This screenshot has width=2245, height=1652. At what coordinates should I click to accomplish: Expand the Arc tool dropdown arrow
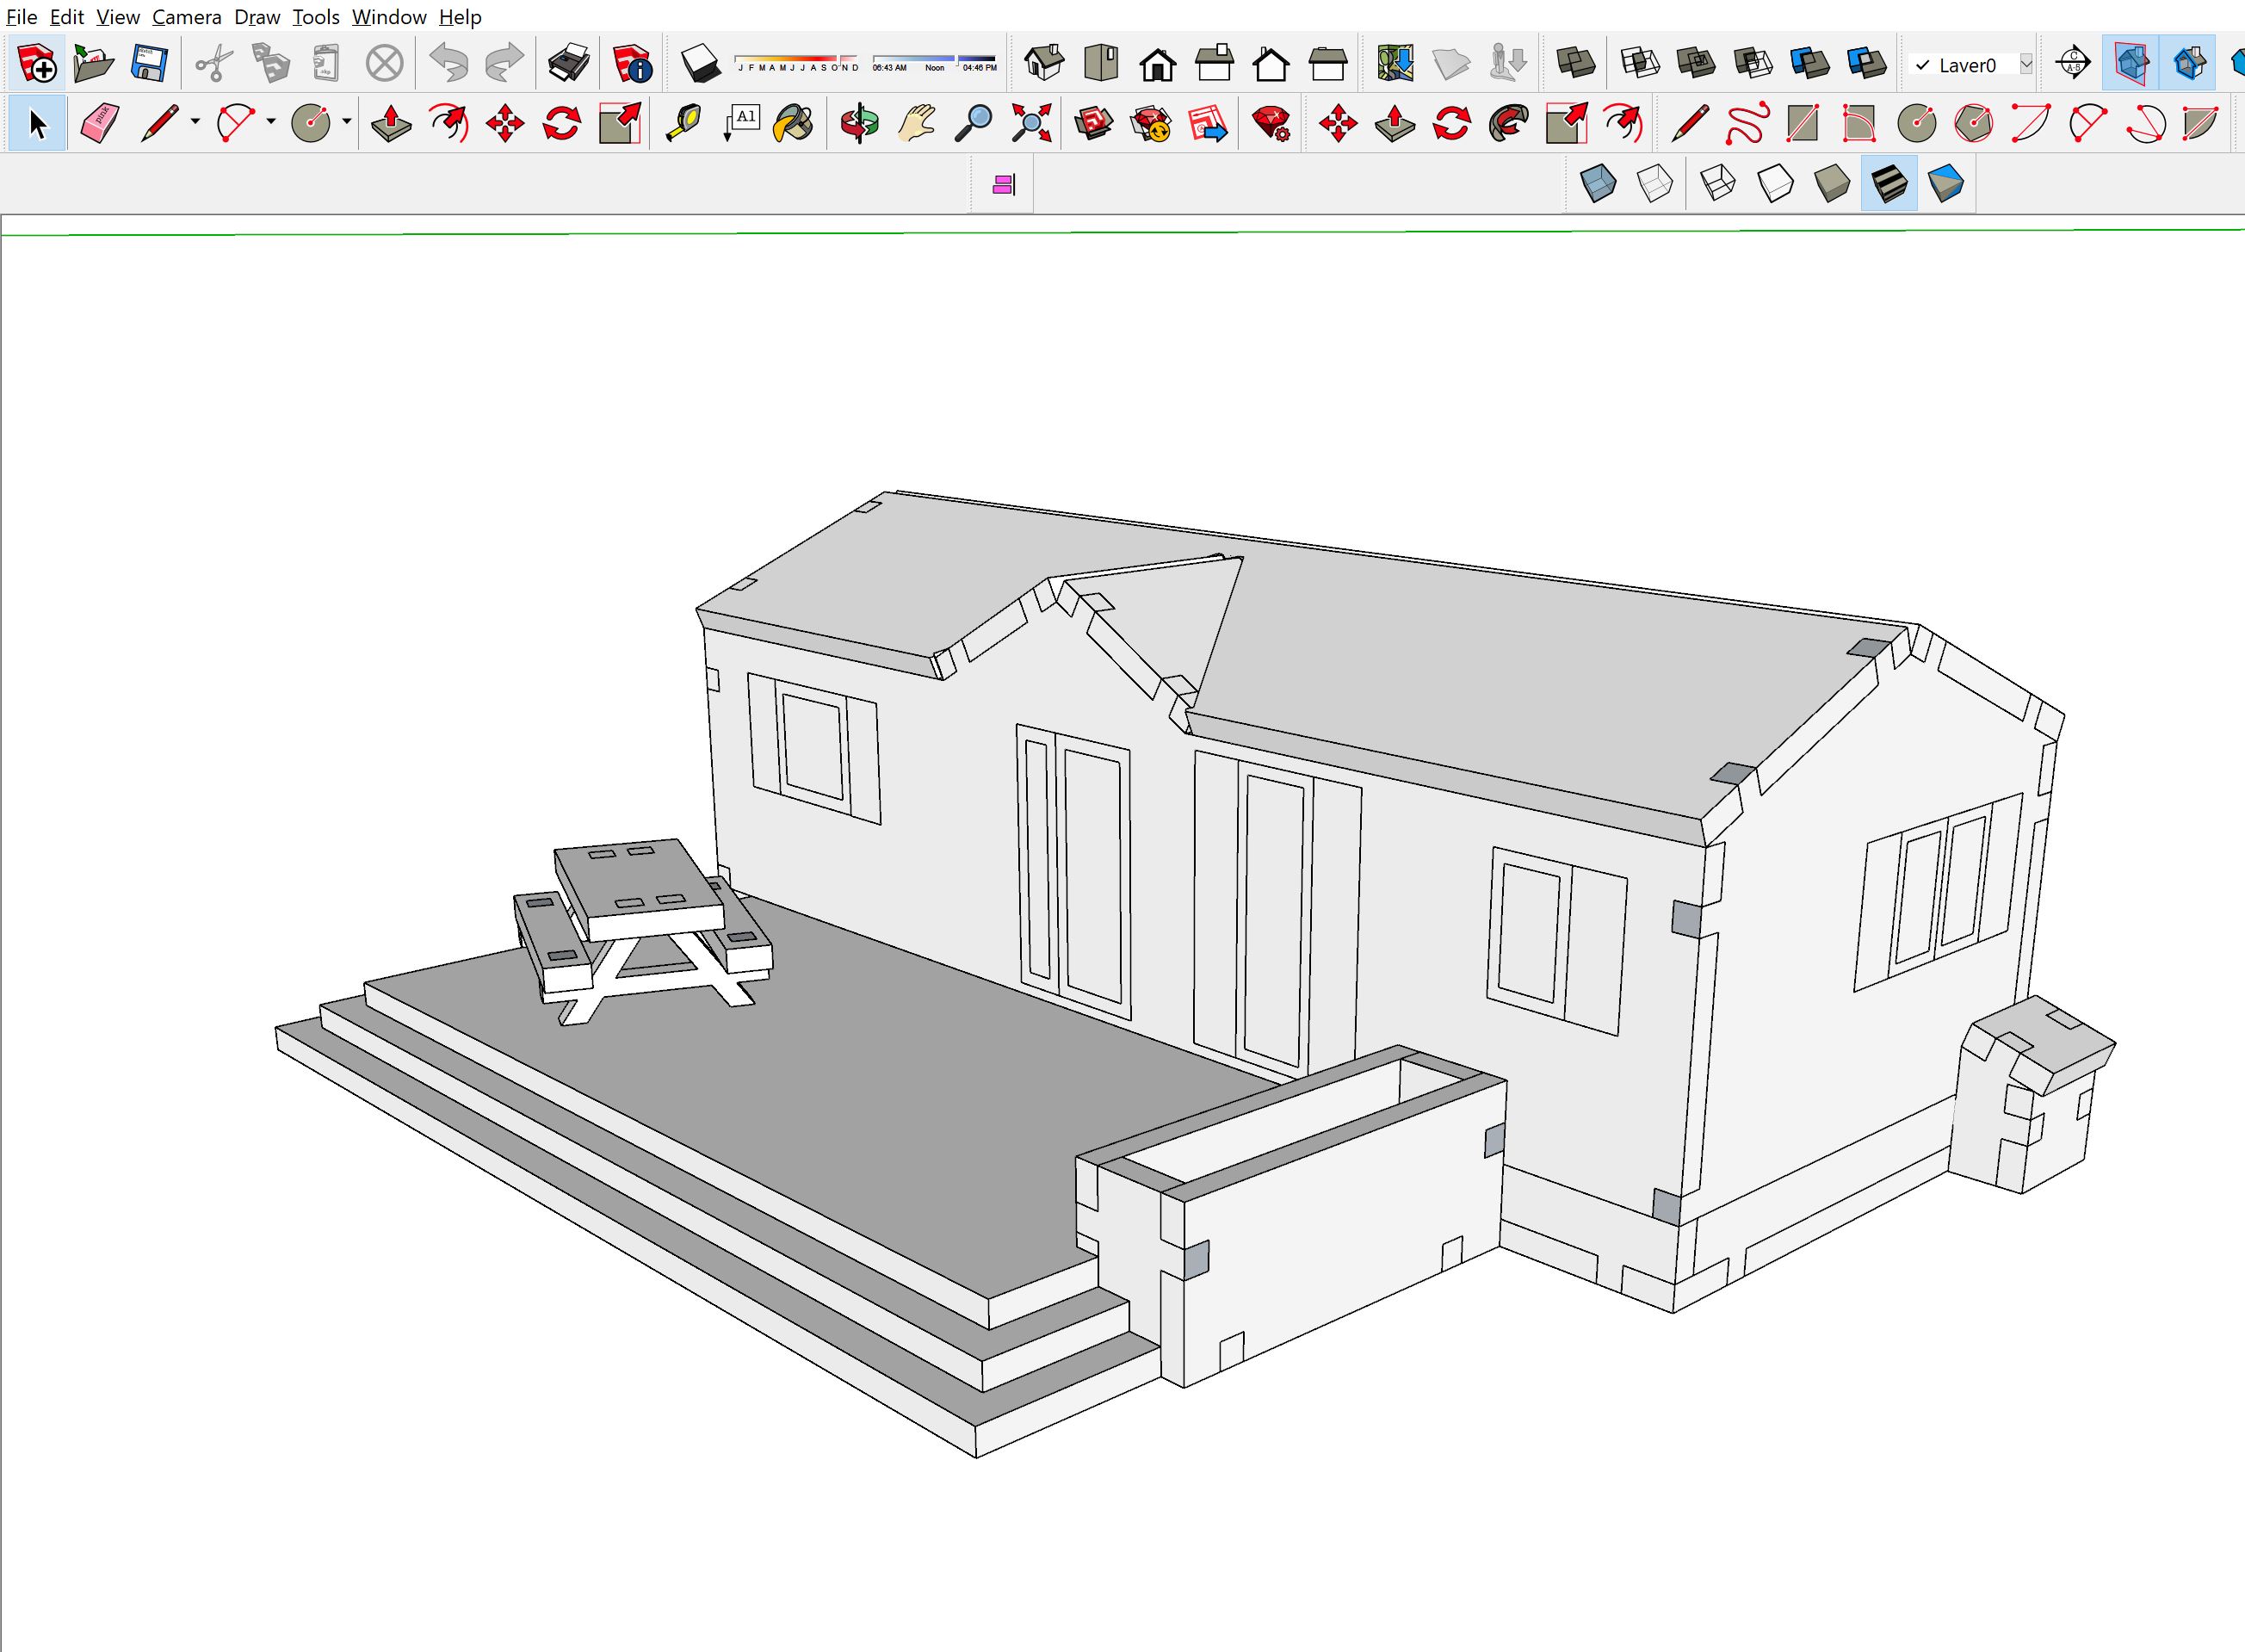coord(271,122)
